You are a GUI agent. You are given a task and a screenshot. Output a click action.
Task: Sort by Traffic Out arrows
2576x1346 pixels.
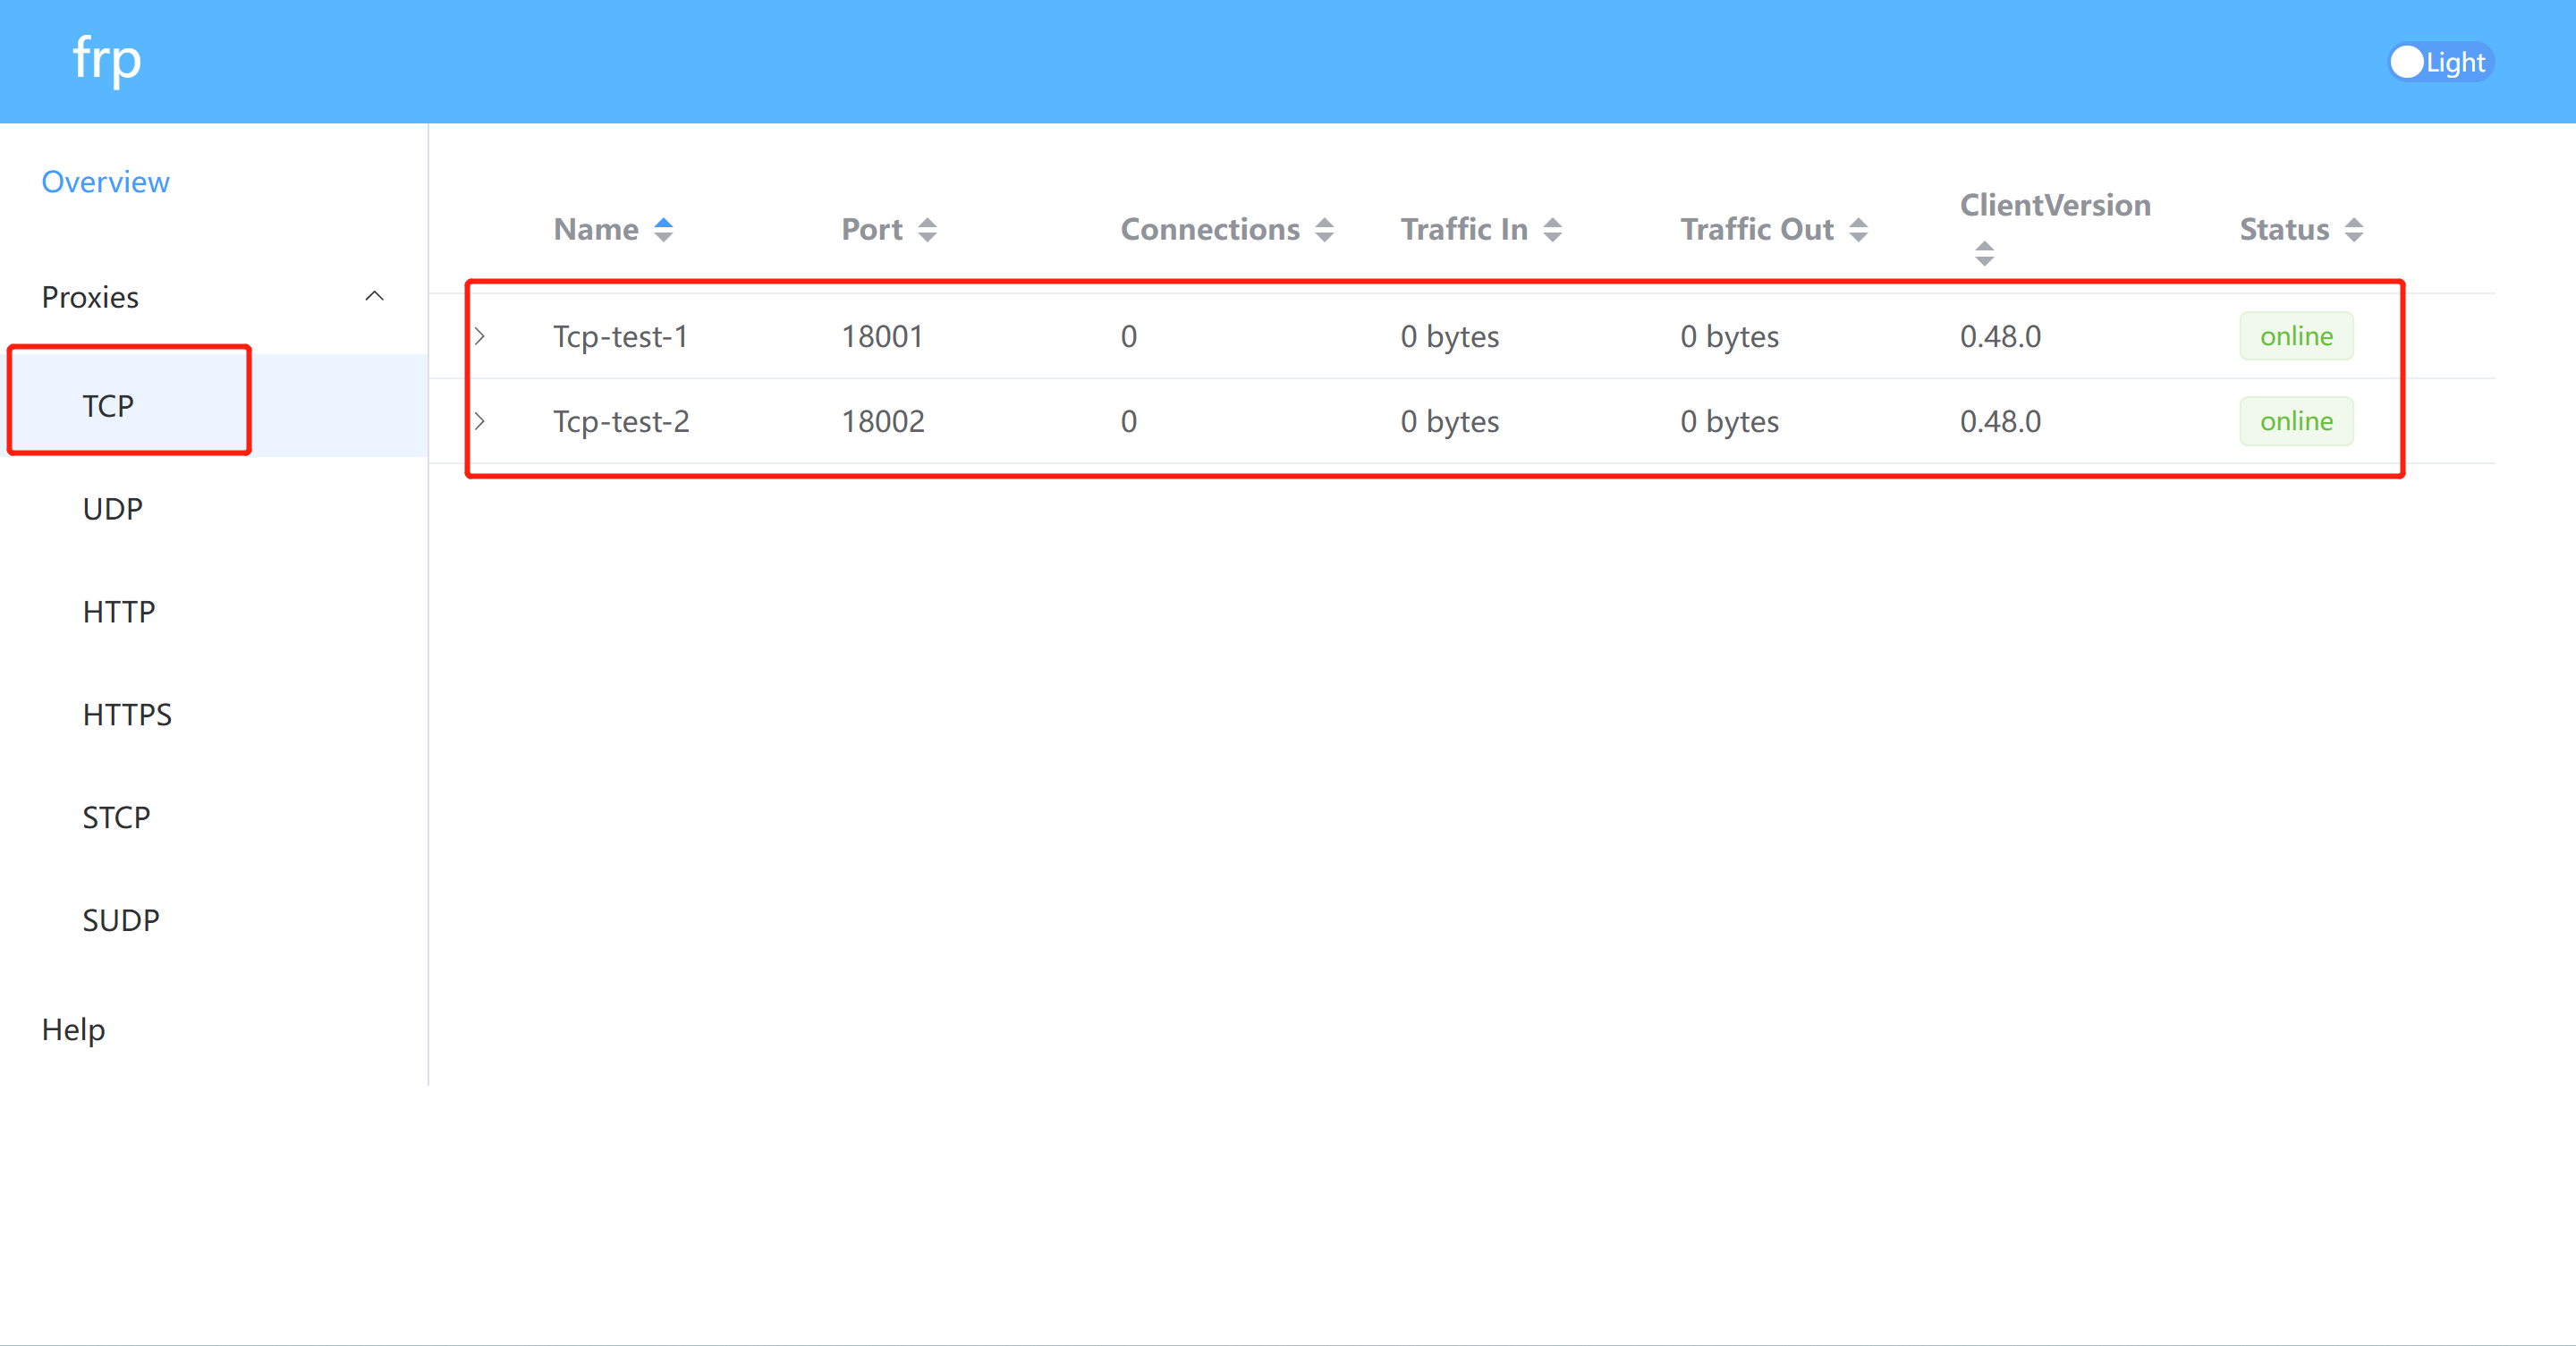(x=1858, y=230)
